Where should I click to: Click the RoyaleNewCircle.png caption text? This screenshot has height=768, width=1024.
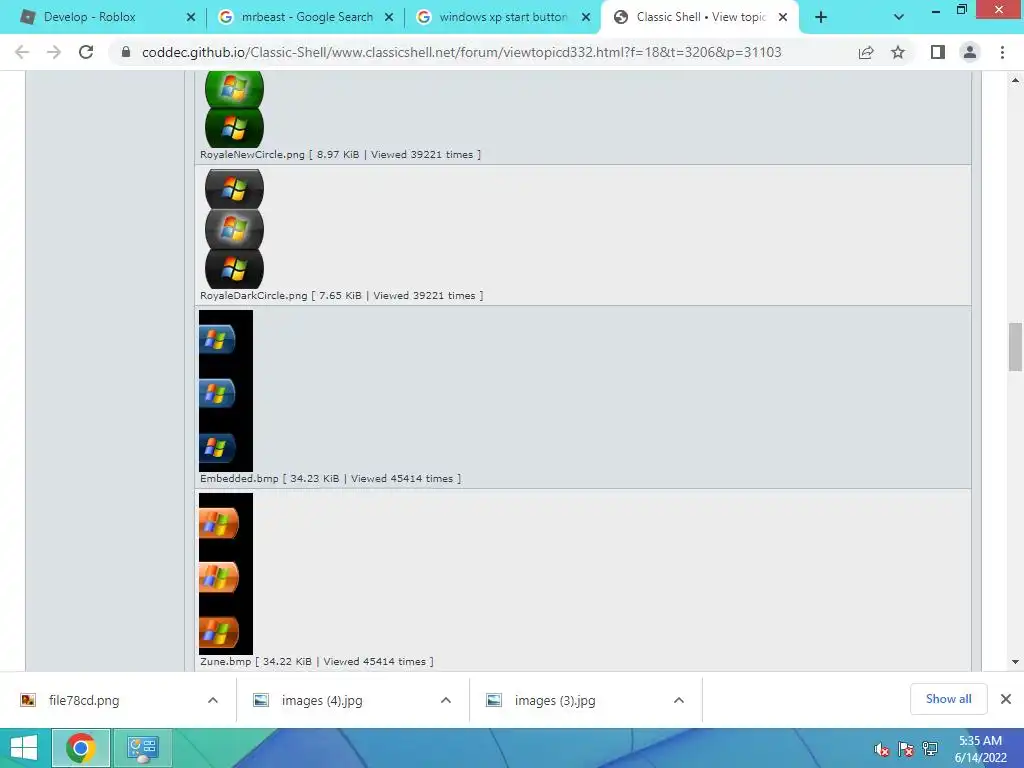tap(340, 155)
